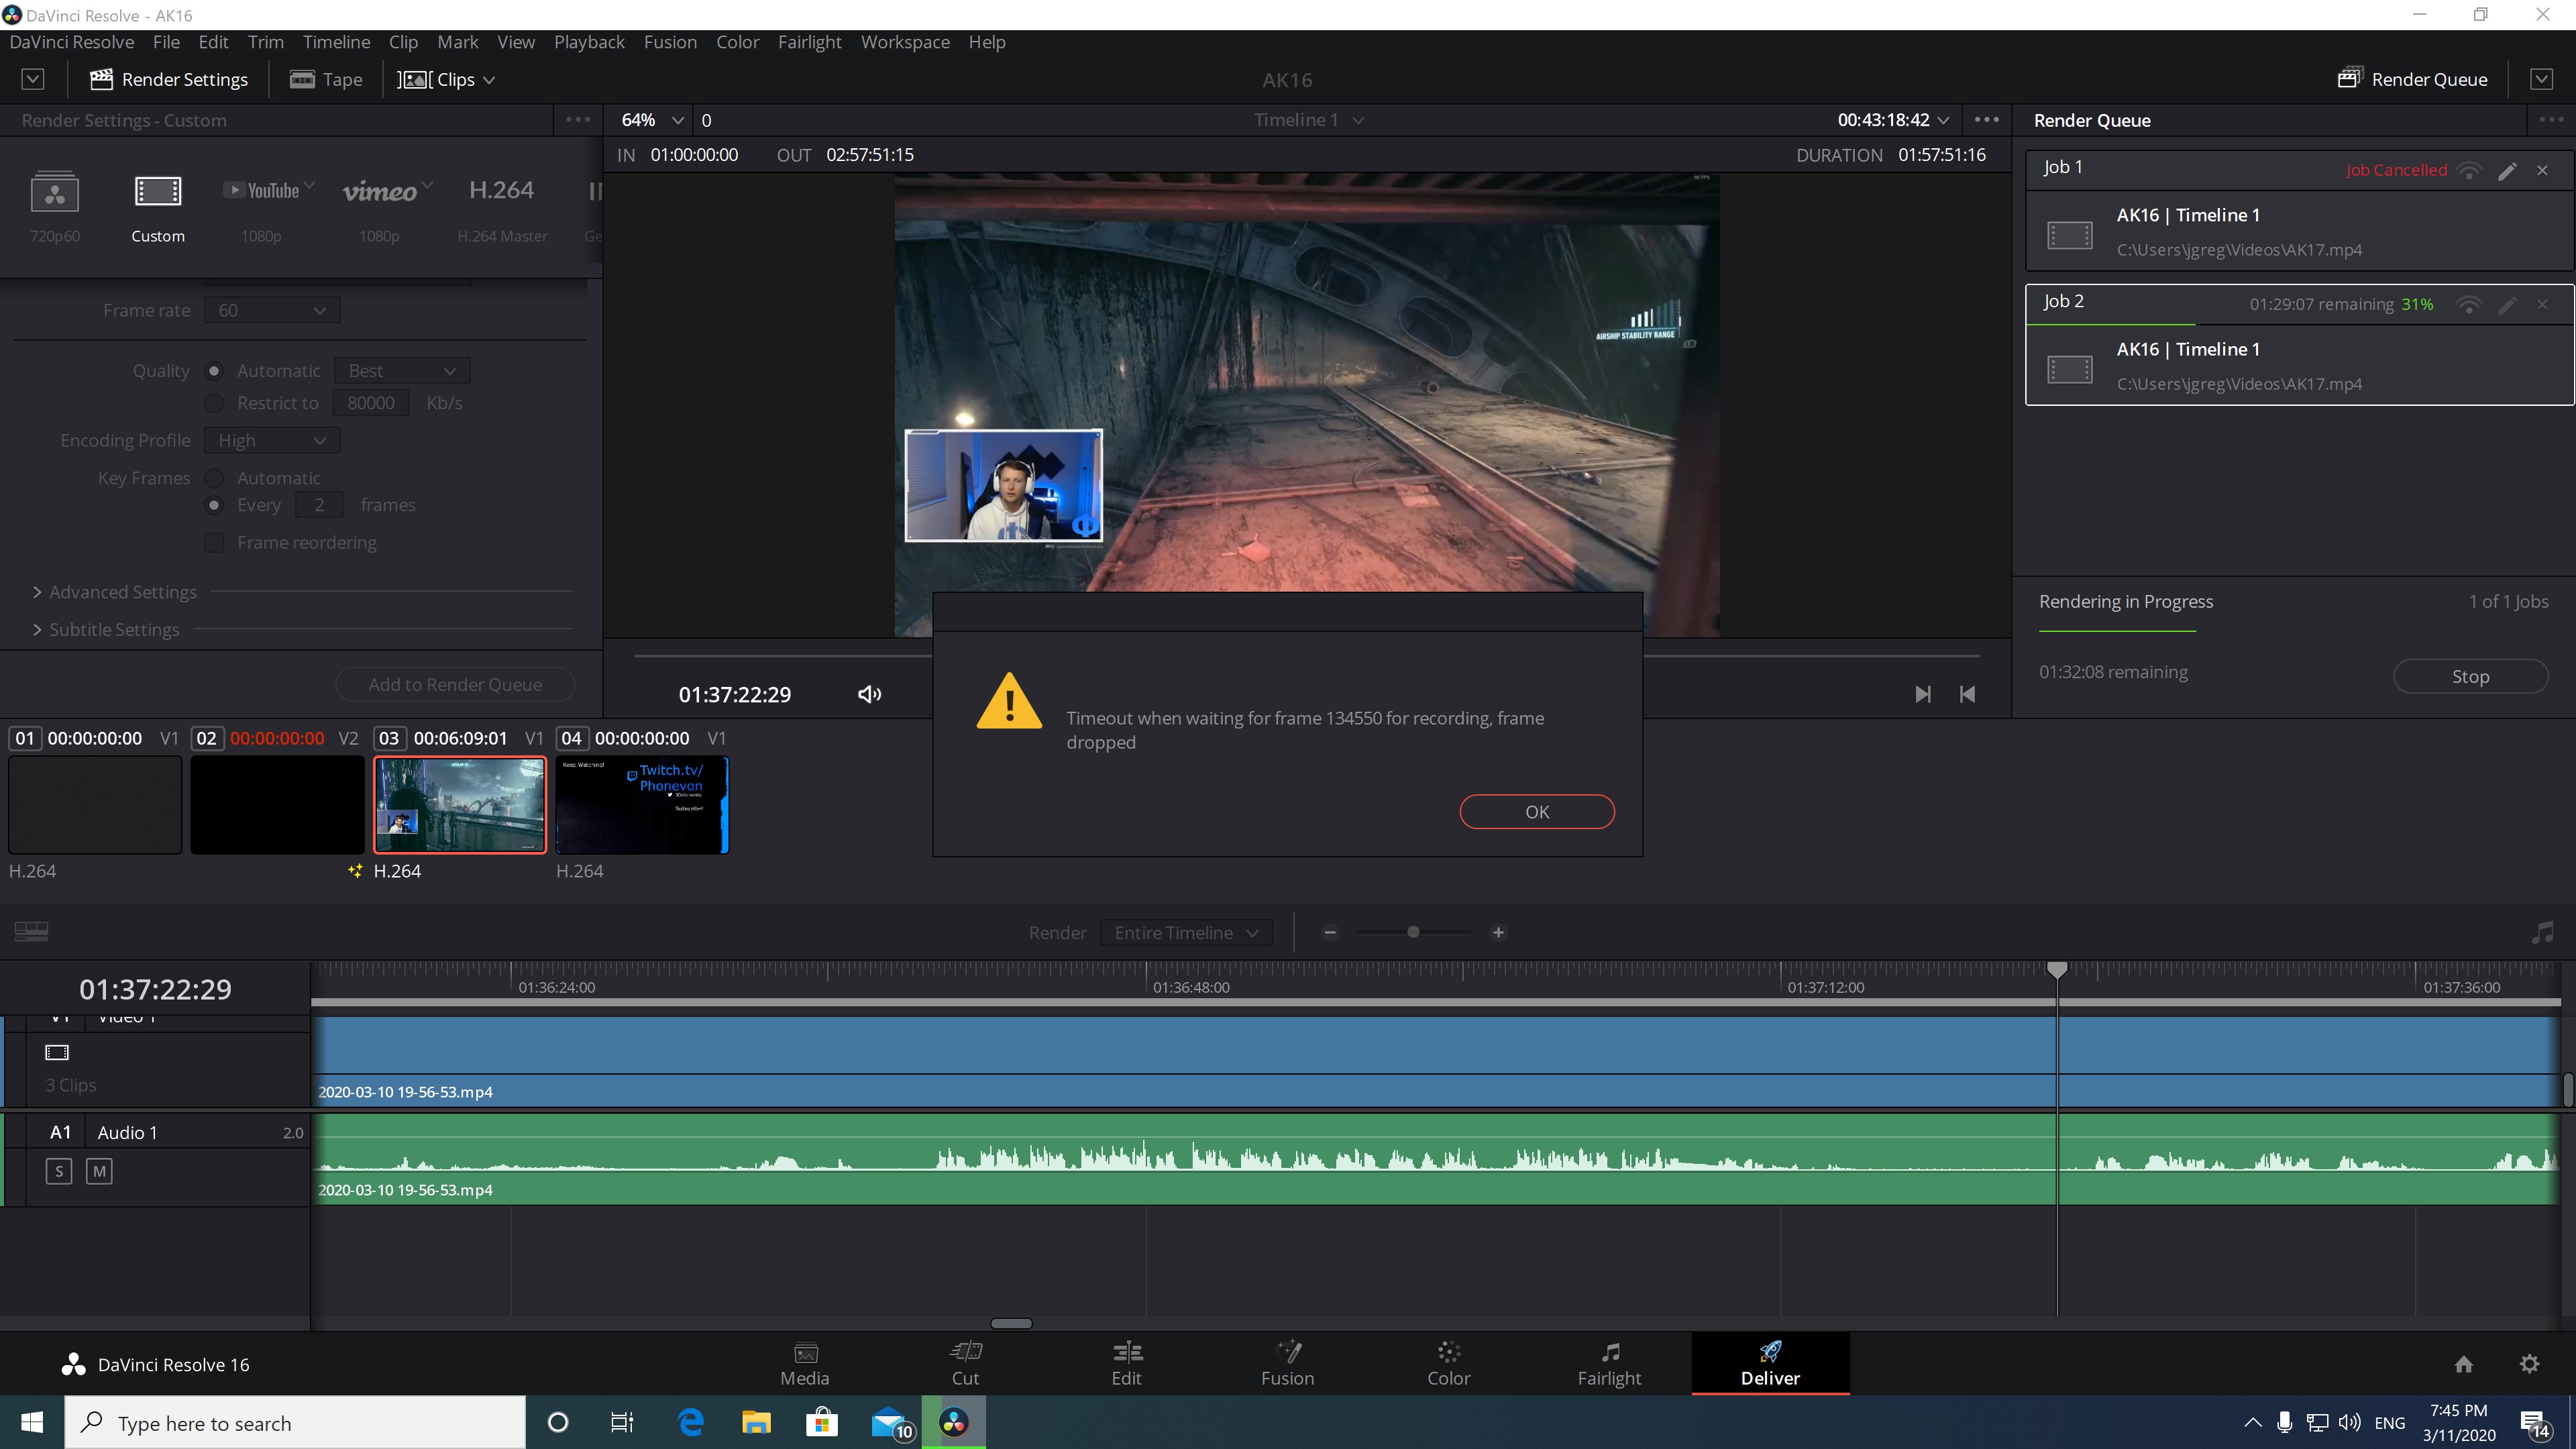Select Automatic quality radio button

coord(214,371)
